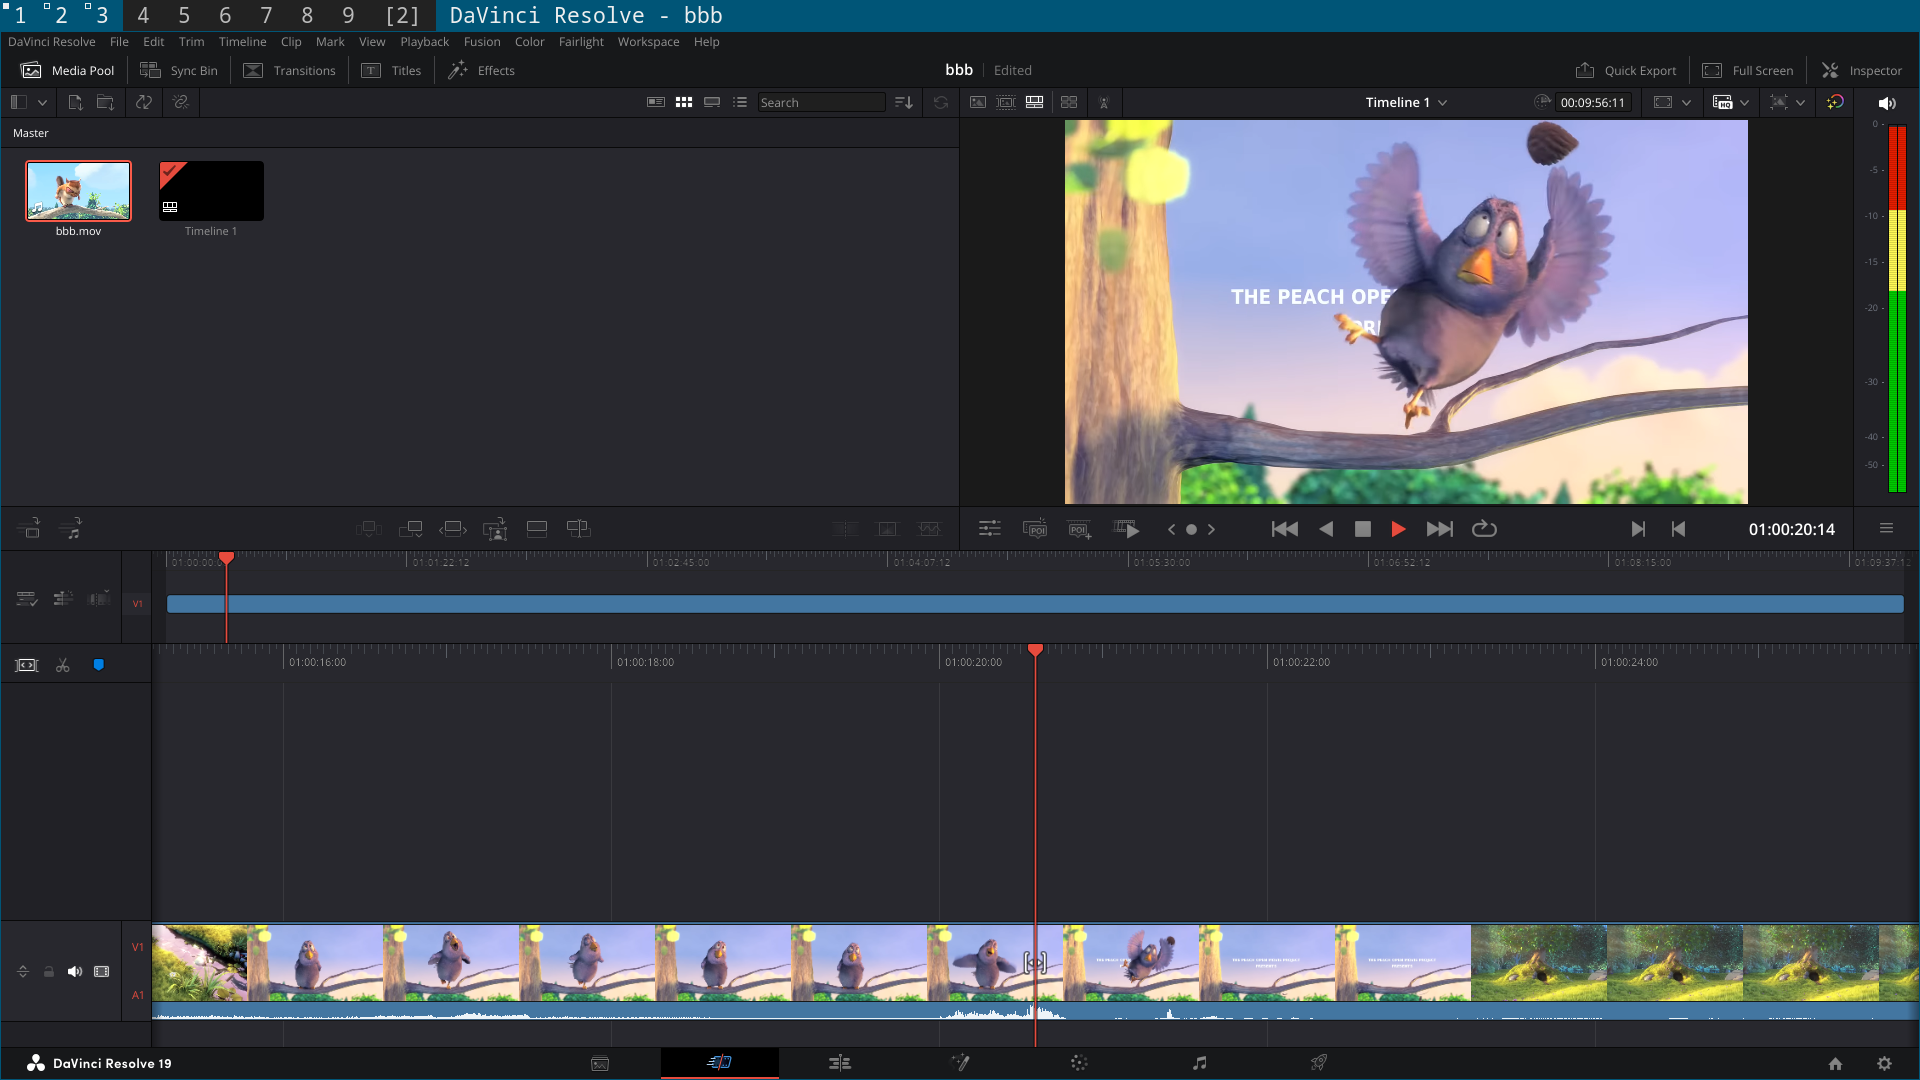The image size is (1920, 1080).
Task: Click import media icon
Action: tap(75, 102)
